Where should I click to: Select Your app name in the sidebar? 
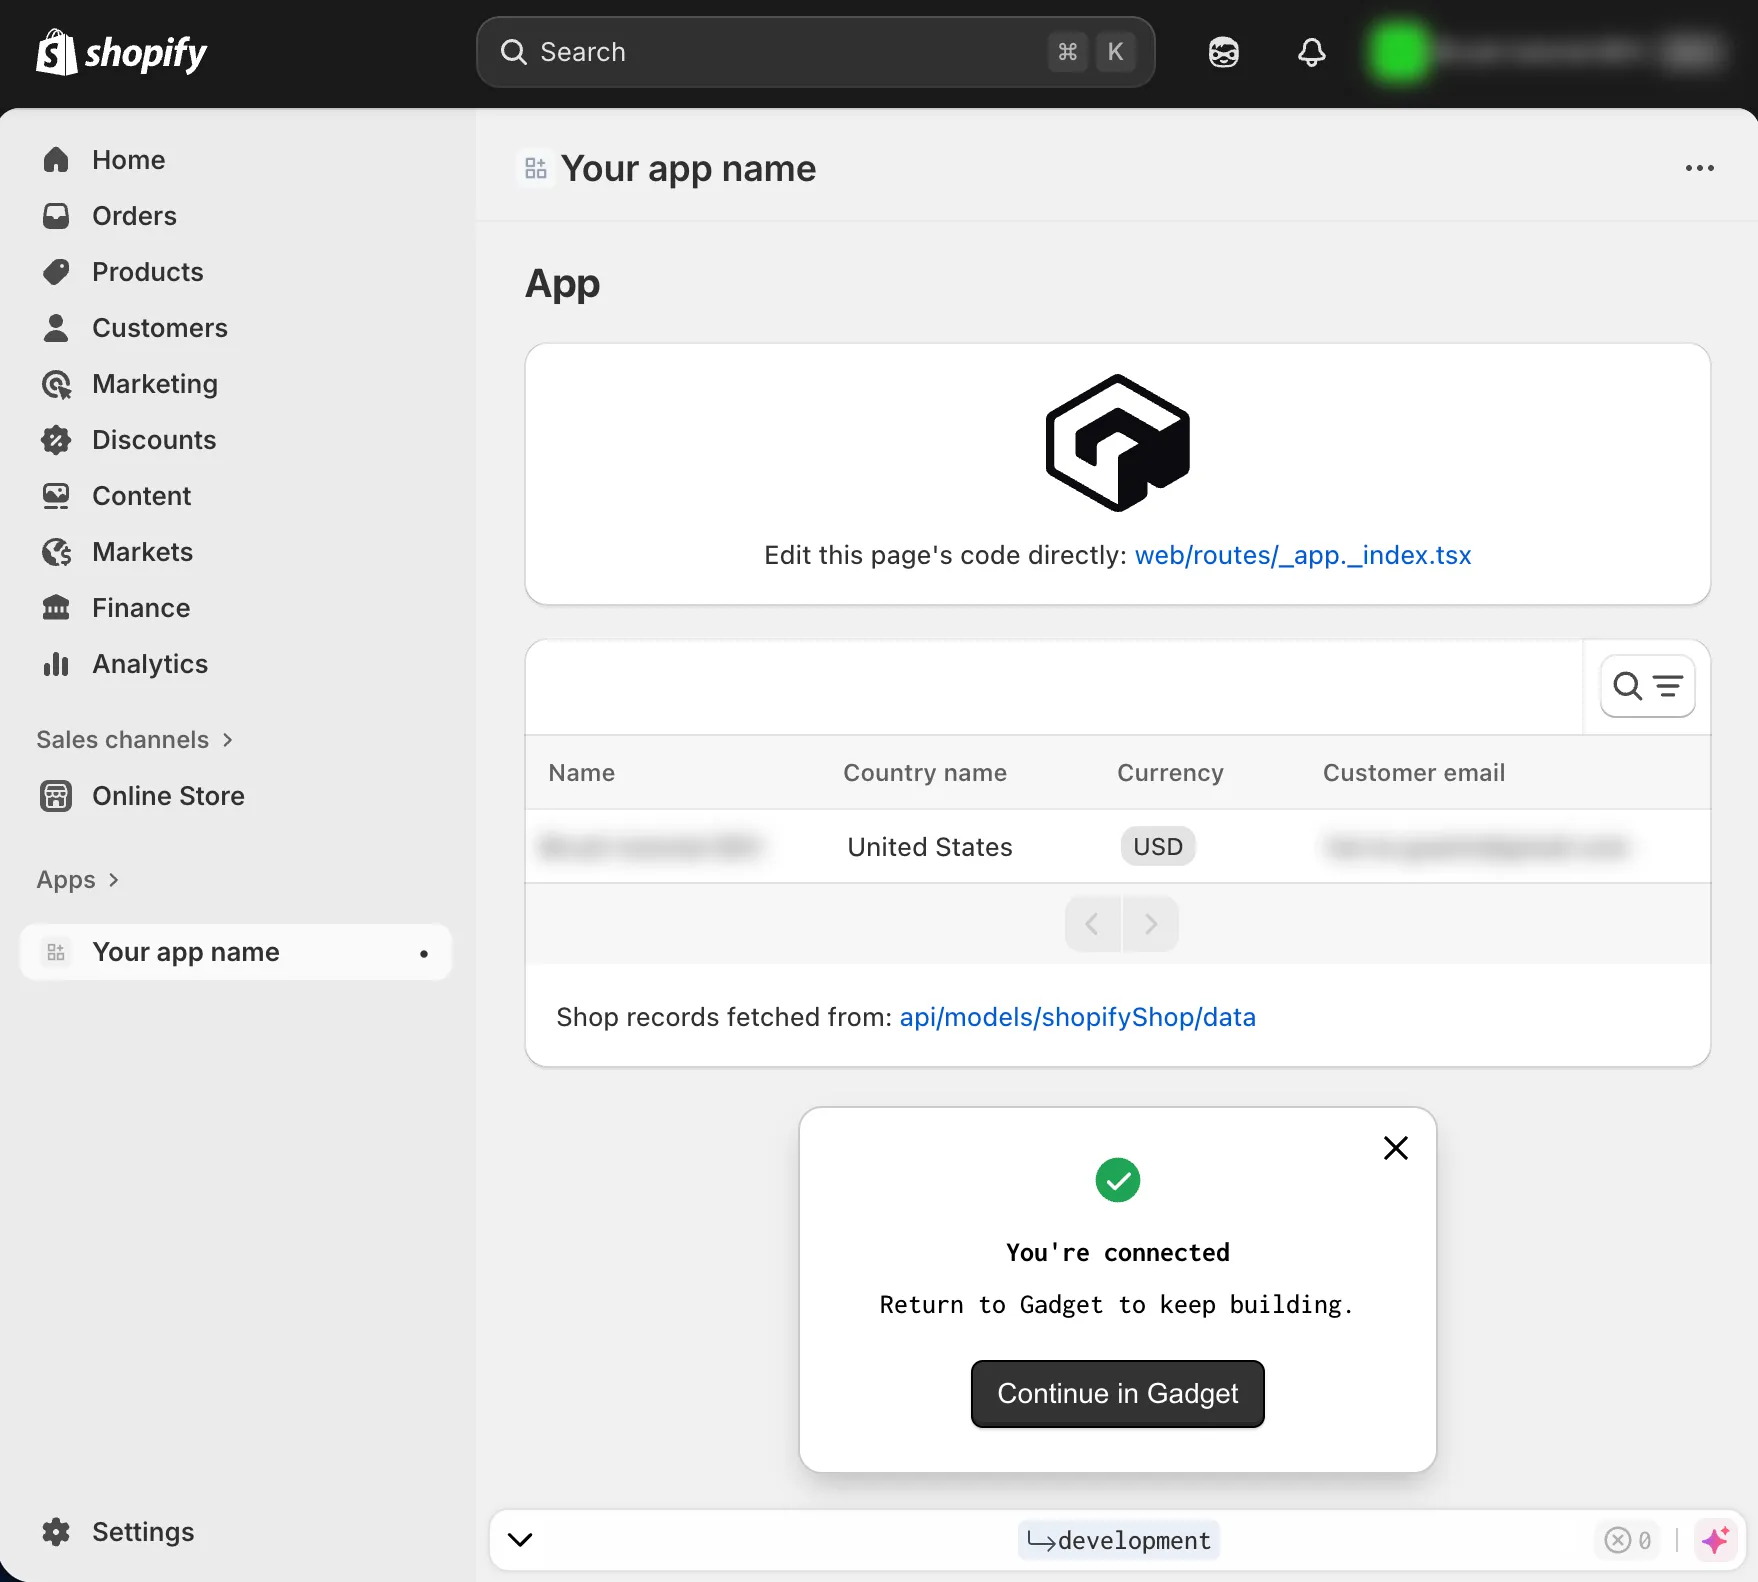click(186, 951)
